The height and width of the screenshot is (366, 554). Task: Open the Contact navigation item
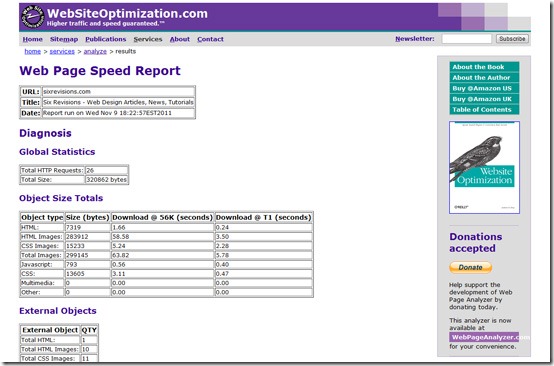coord(210,39)
